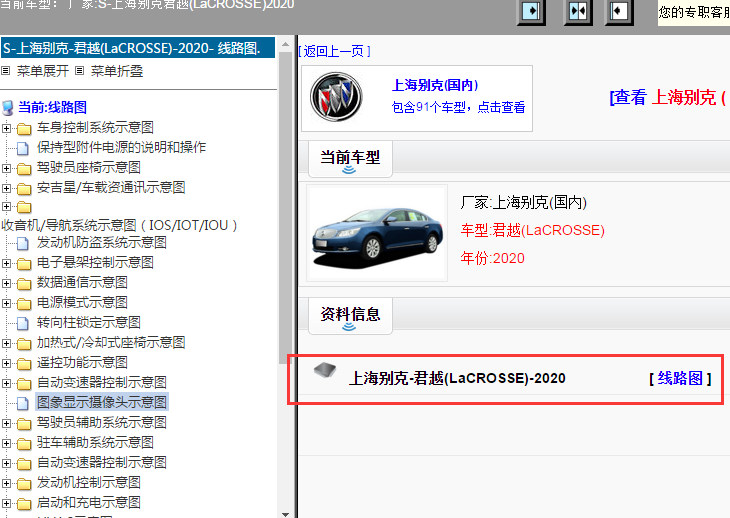Image resolution: width=730 pixels, height=518 pixels.
Task: Click folder icon of 启动和充电示意图
Action: point(24,504)
